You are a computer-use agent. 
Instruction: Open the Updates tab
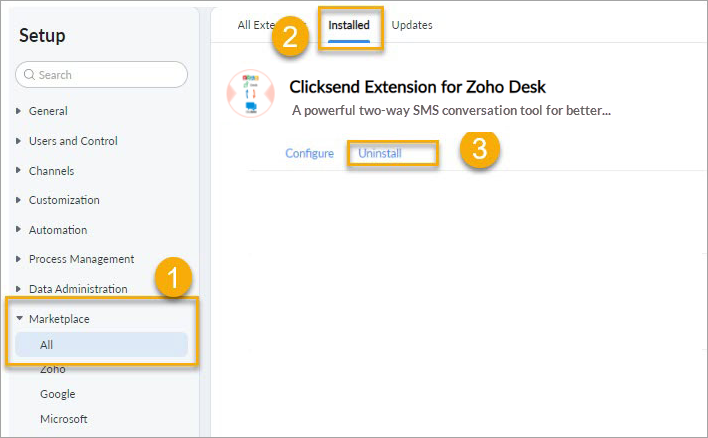[x=412, y=25]
